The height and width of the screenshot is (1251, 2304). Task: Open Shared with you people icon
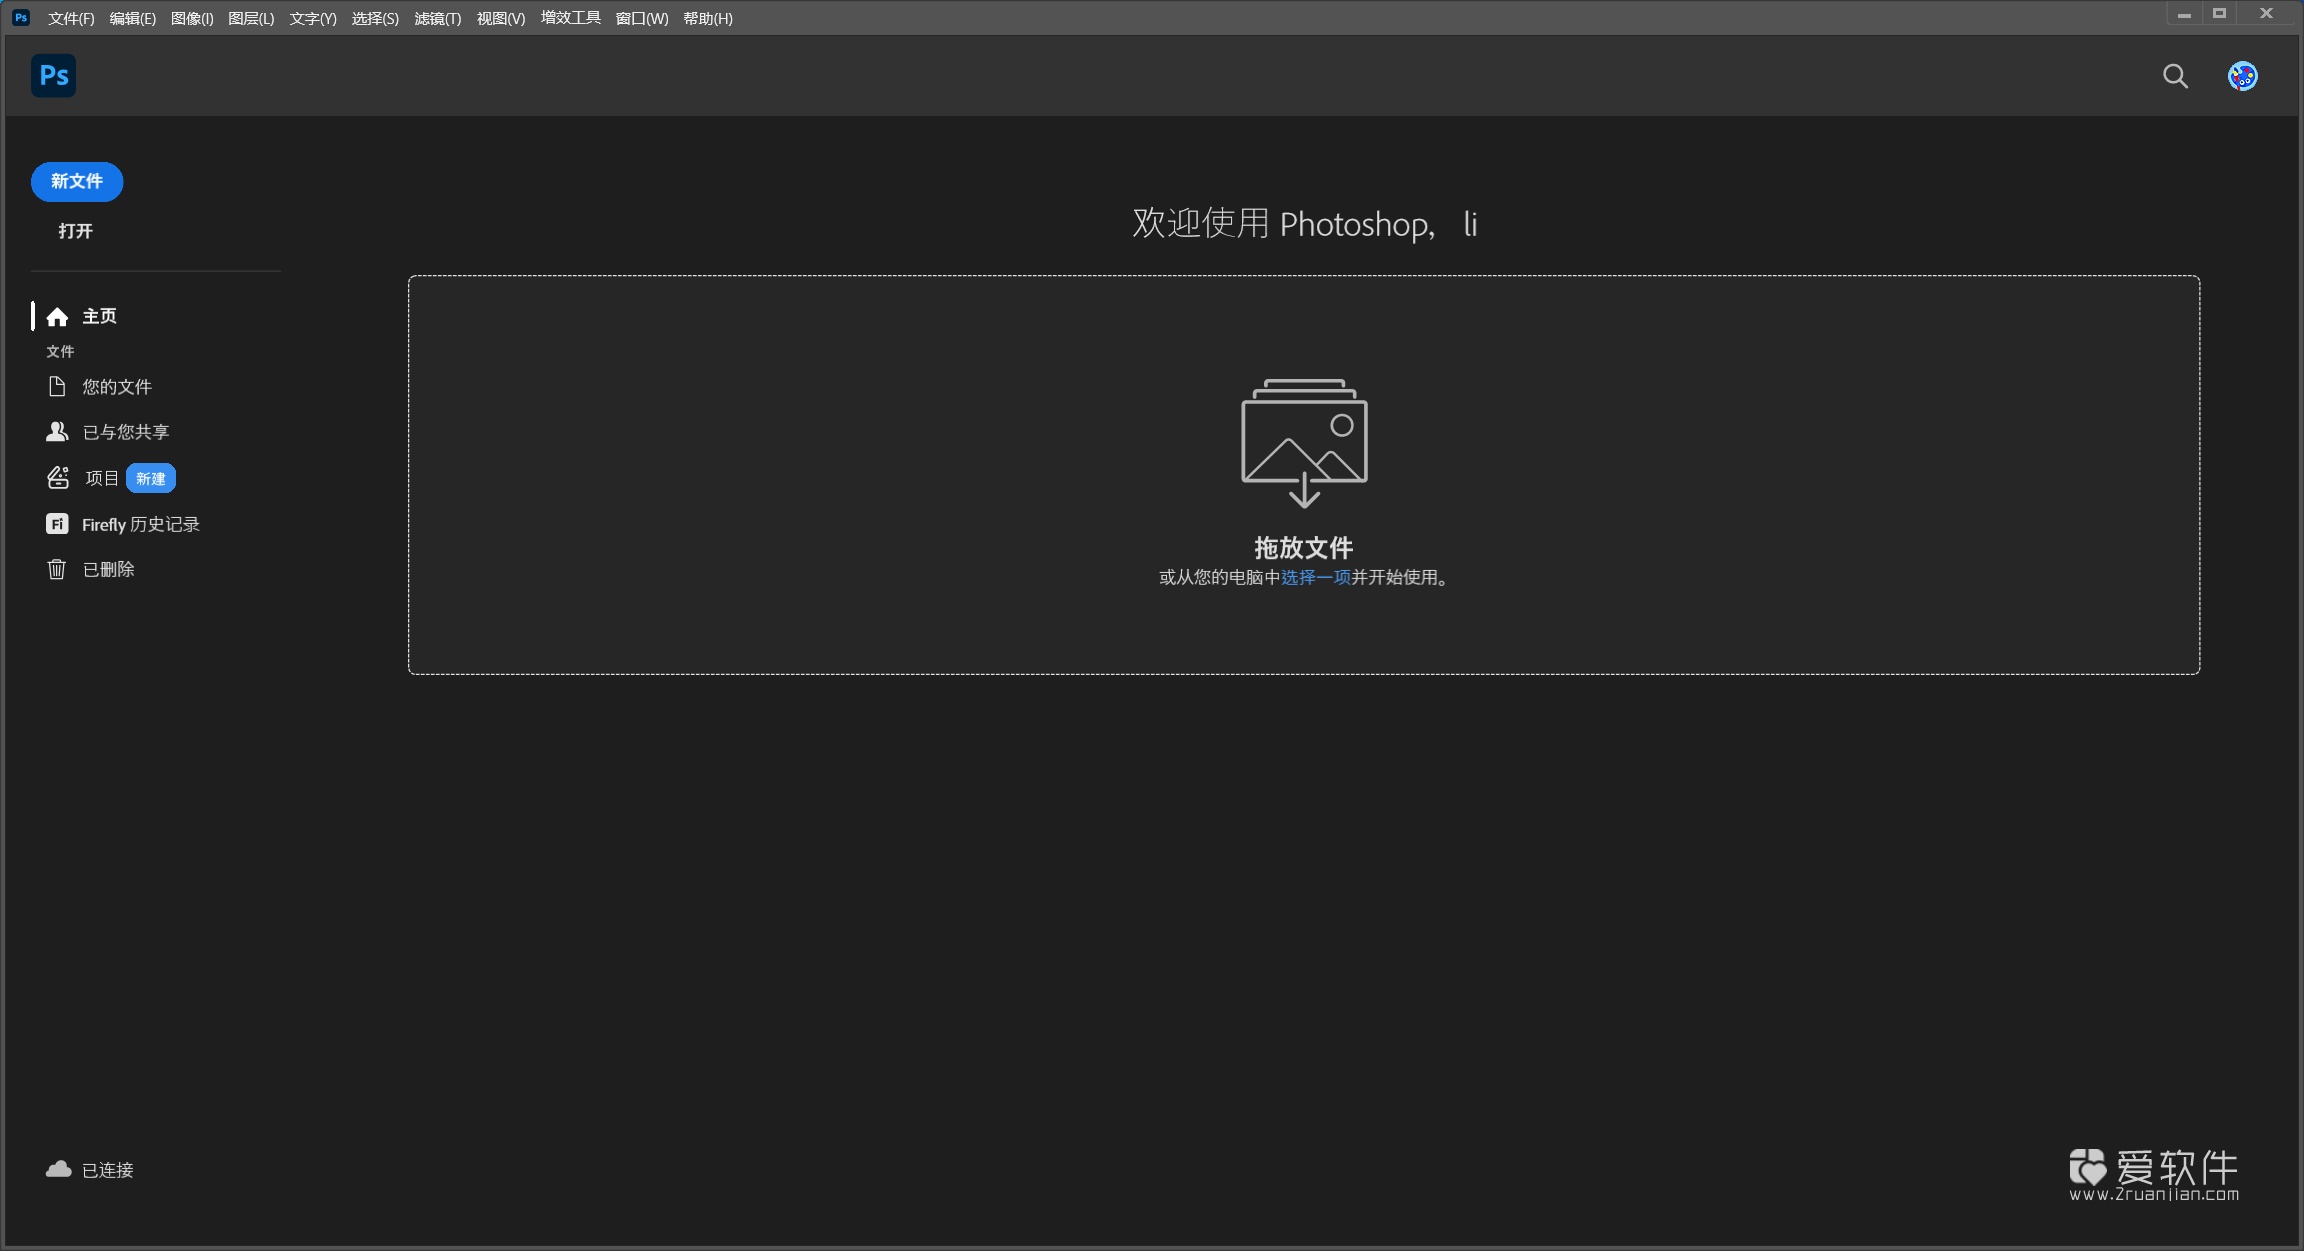(x=57, y=432)
